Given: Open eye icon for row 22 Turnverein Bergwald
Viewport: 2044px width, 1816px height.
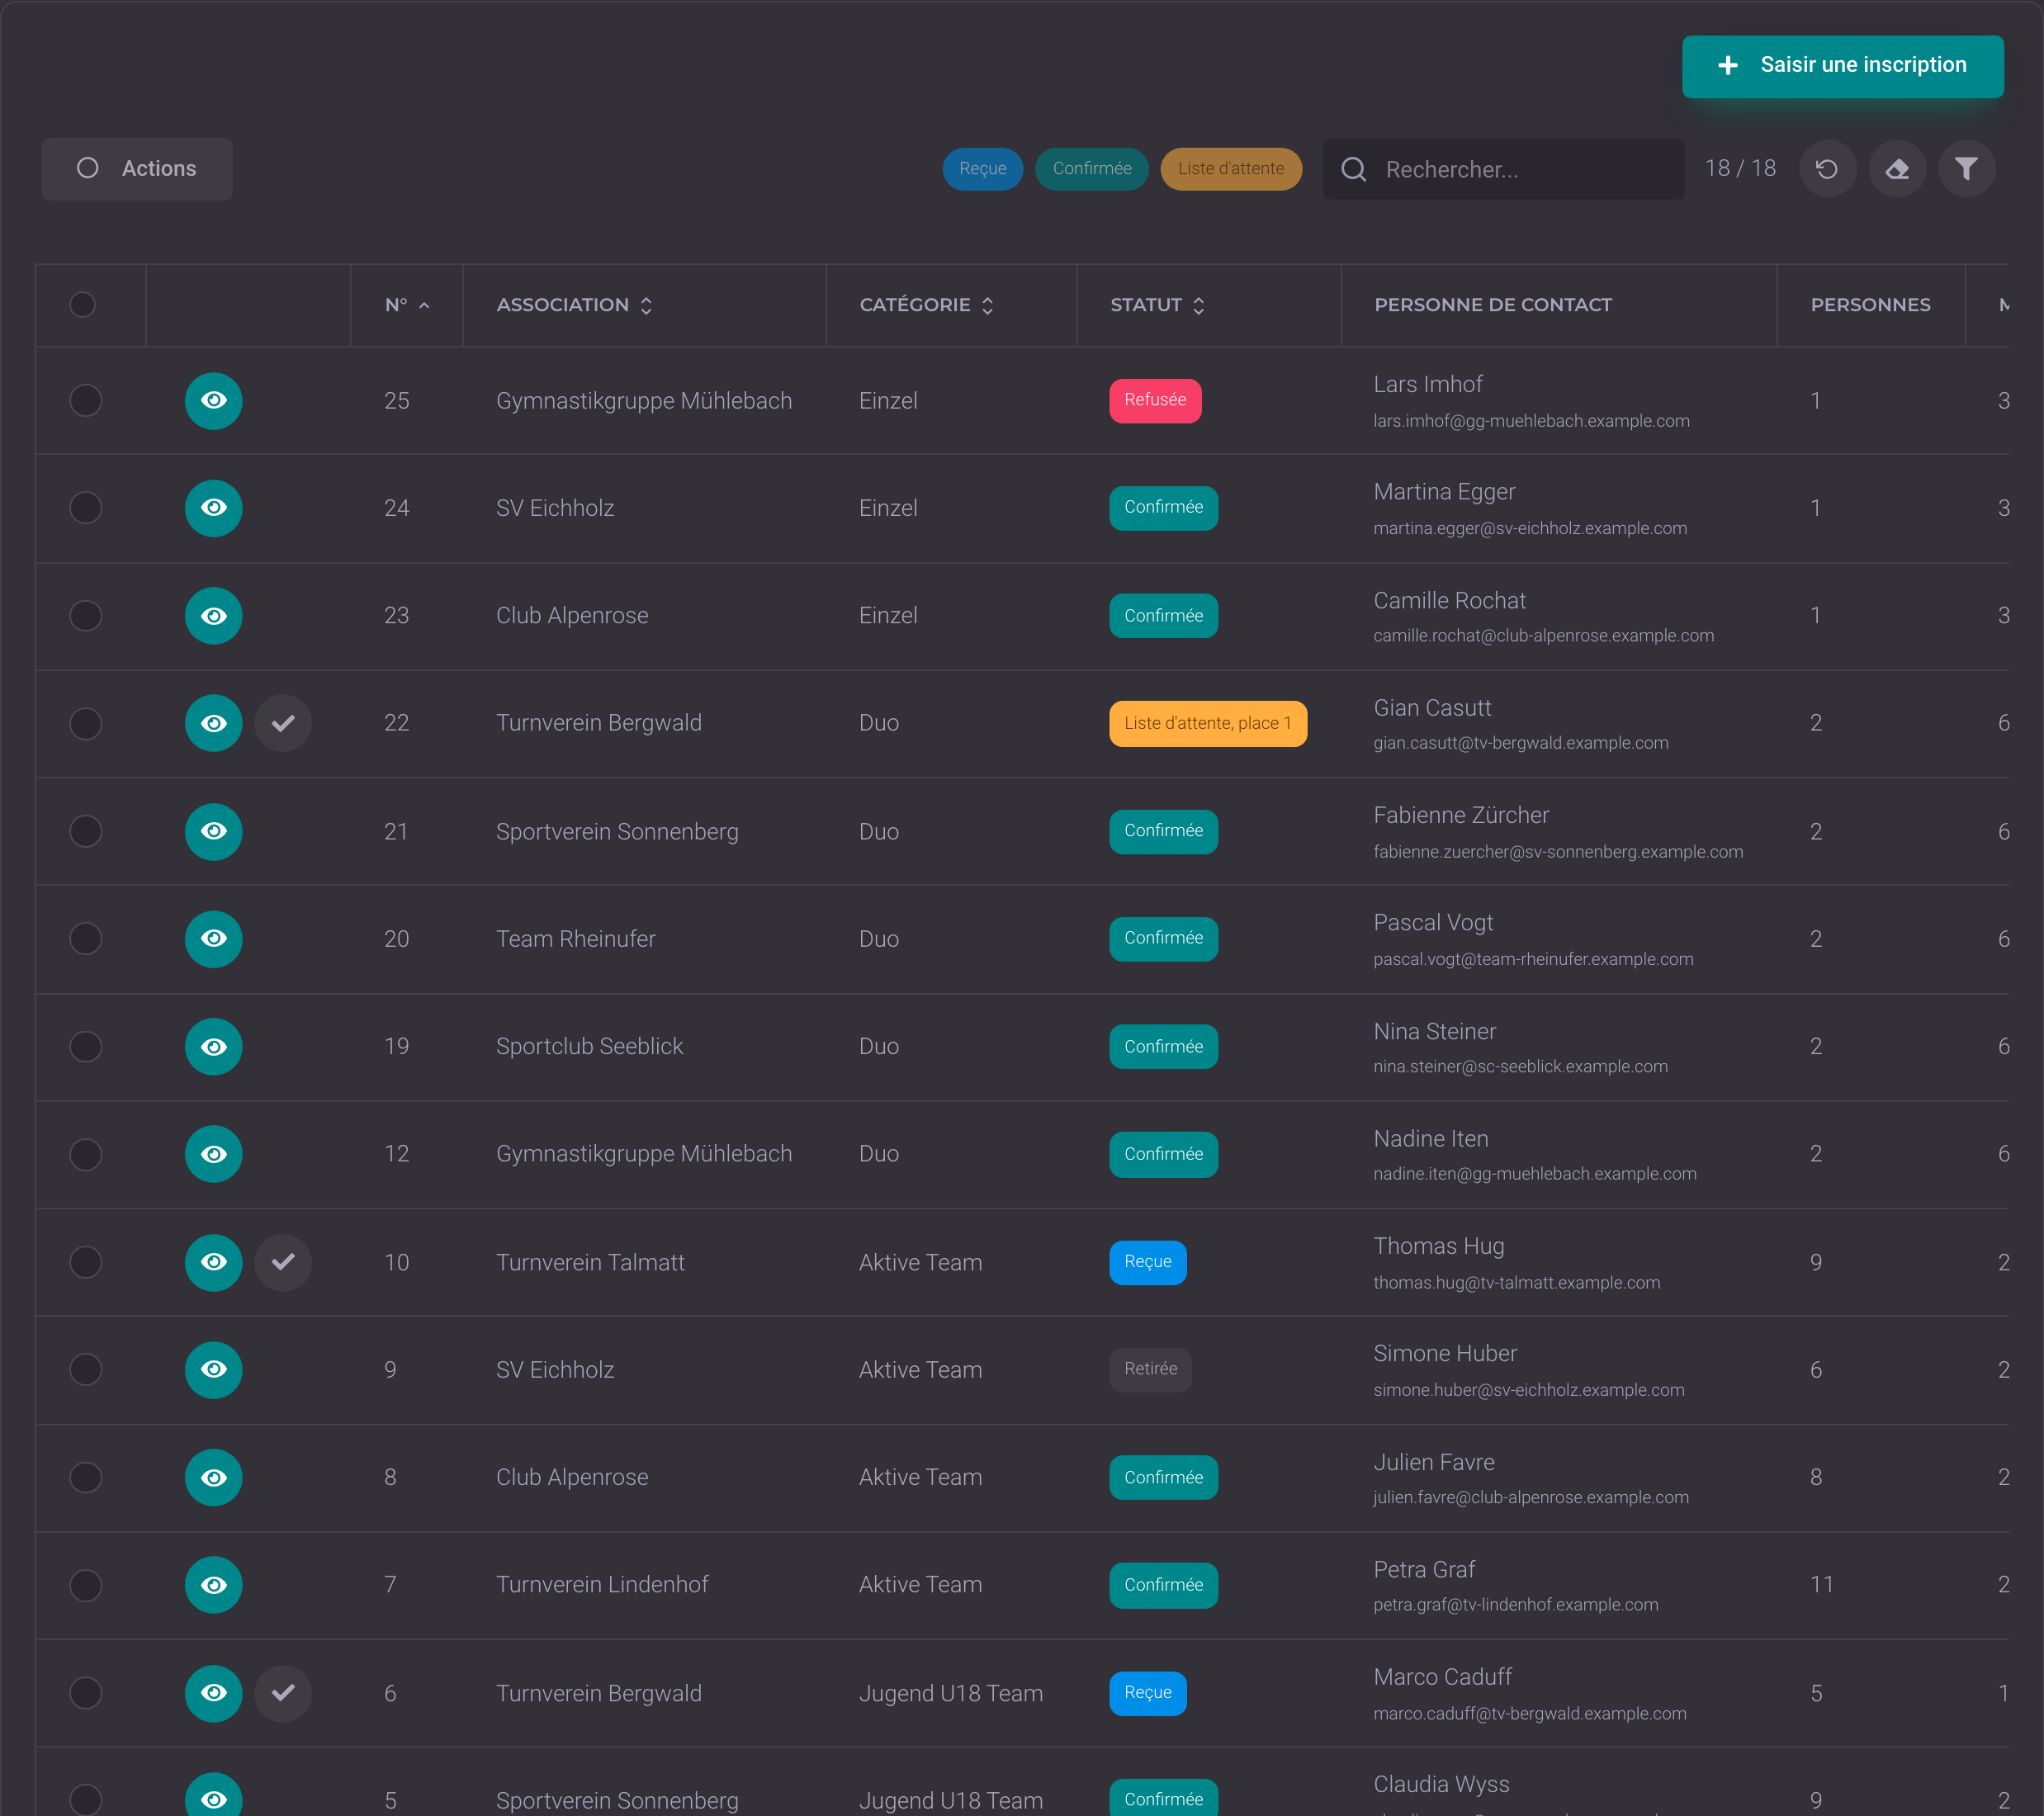Looking at the screenshot, I should click(x=214, y=723).
